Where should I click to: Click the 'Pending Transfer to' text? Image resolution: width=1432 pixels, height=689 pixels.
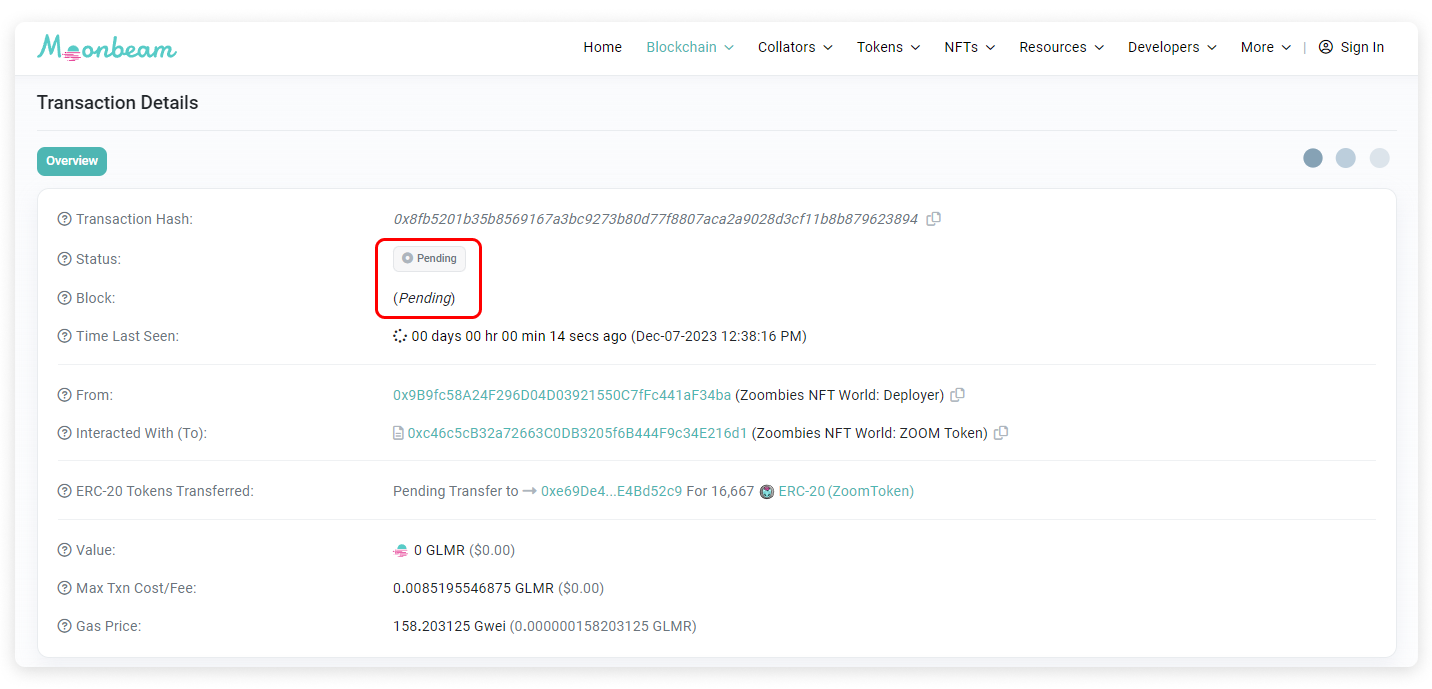456,491
